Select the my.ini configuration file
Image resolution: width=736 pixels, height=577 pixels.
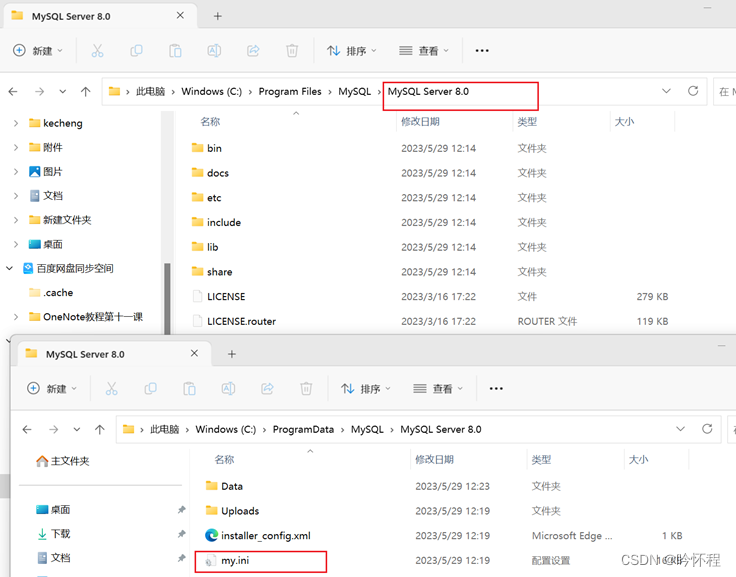[x=228, y=561]
